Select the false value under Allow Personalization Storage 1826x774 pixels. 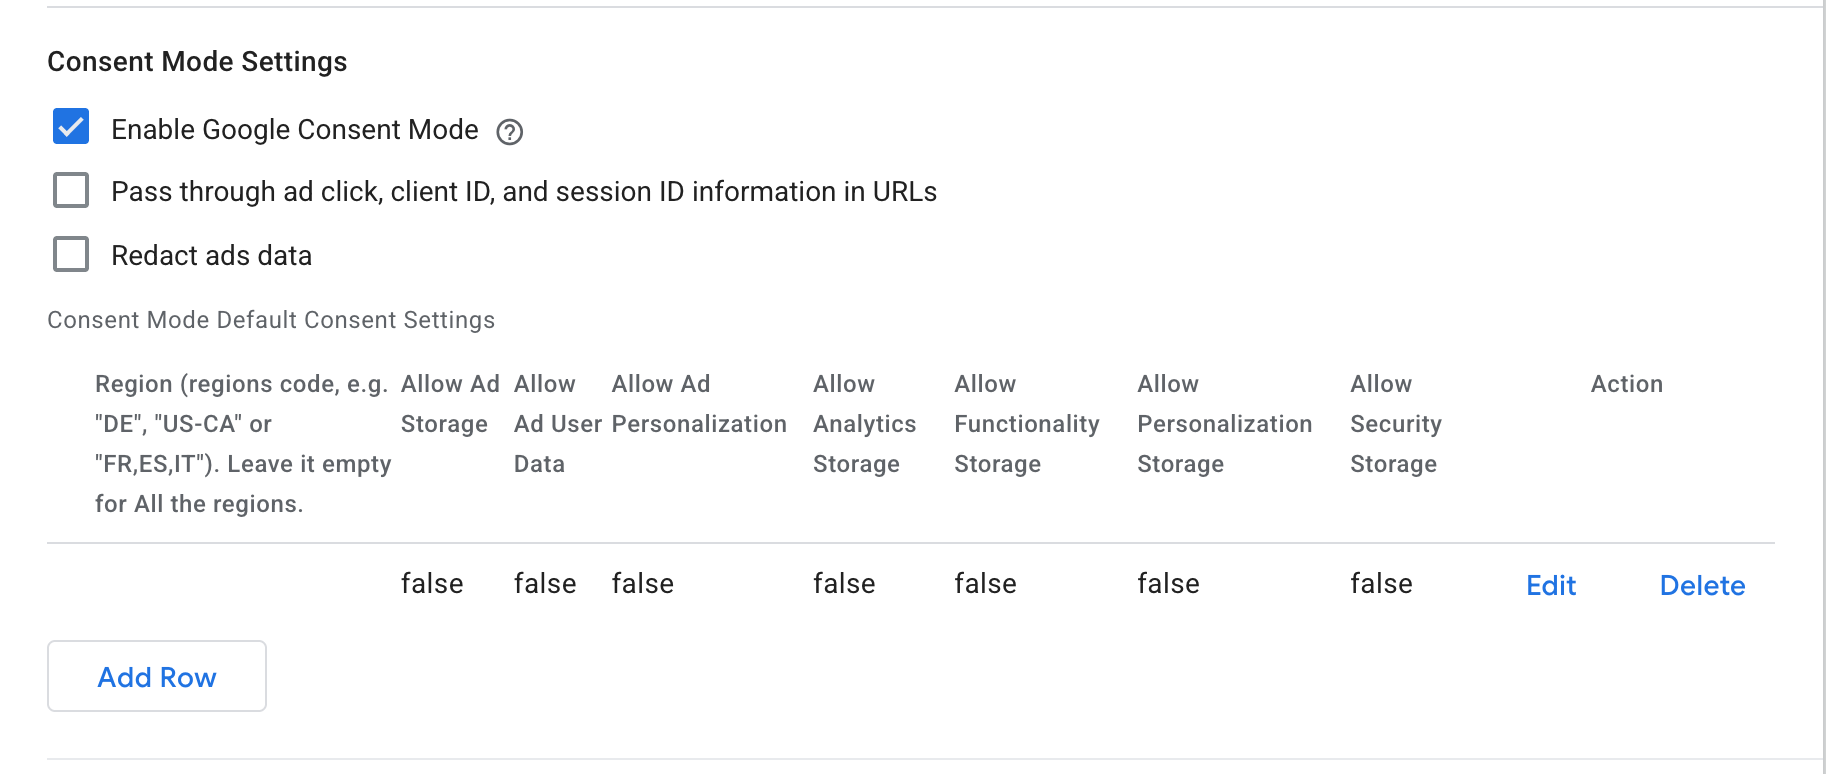click(1167, 583)
